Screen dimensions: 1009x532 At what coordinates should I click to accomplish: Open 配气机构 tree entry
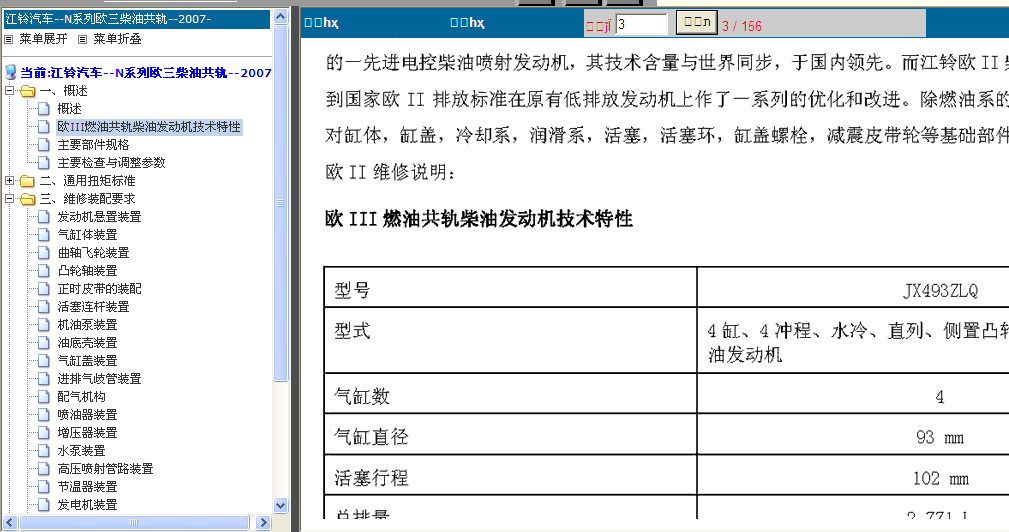pos(81,397)
